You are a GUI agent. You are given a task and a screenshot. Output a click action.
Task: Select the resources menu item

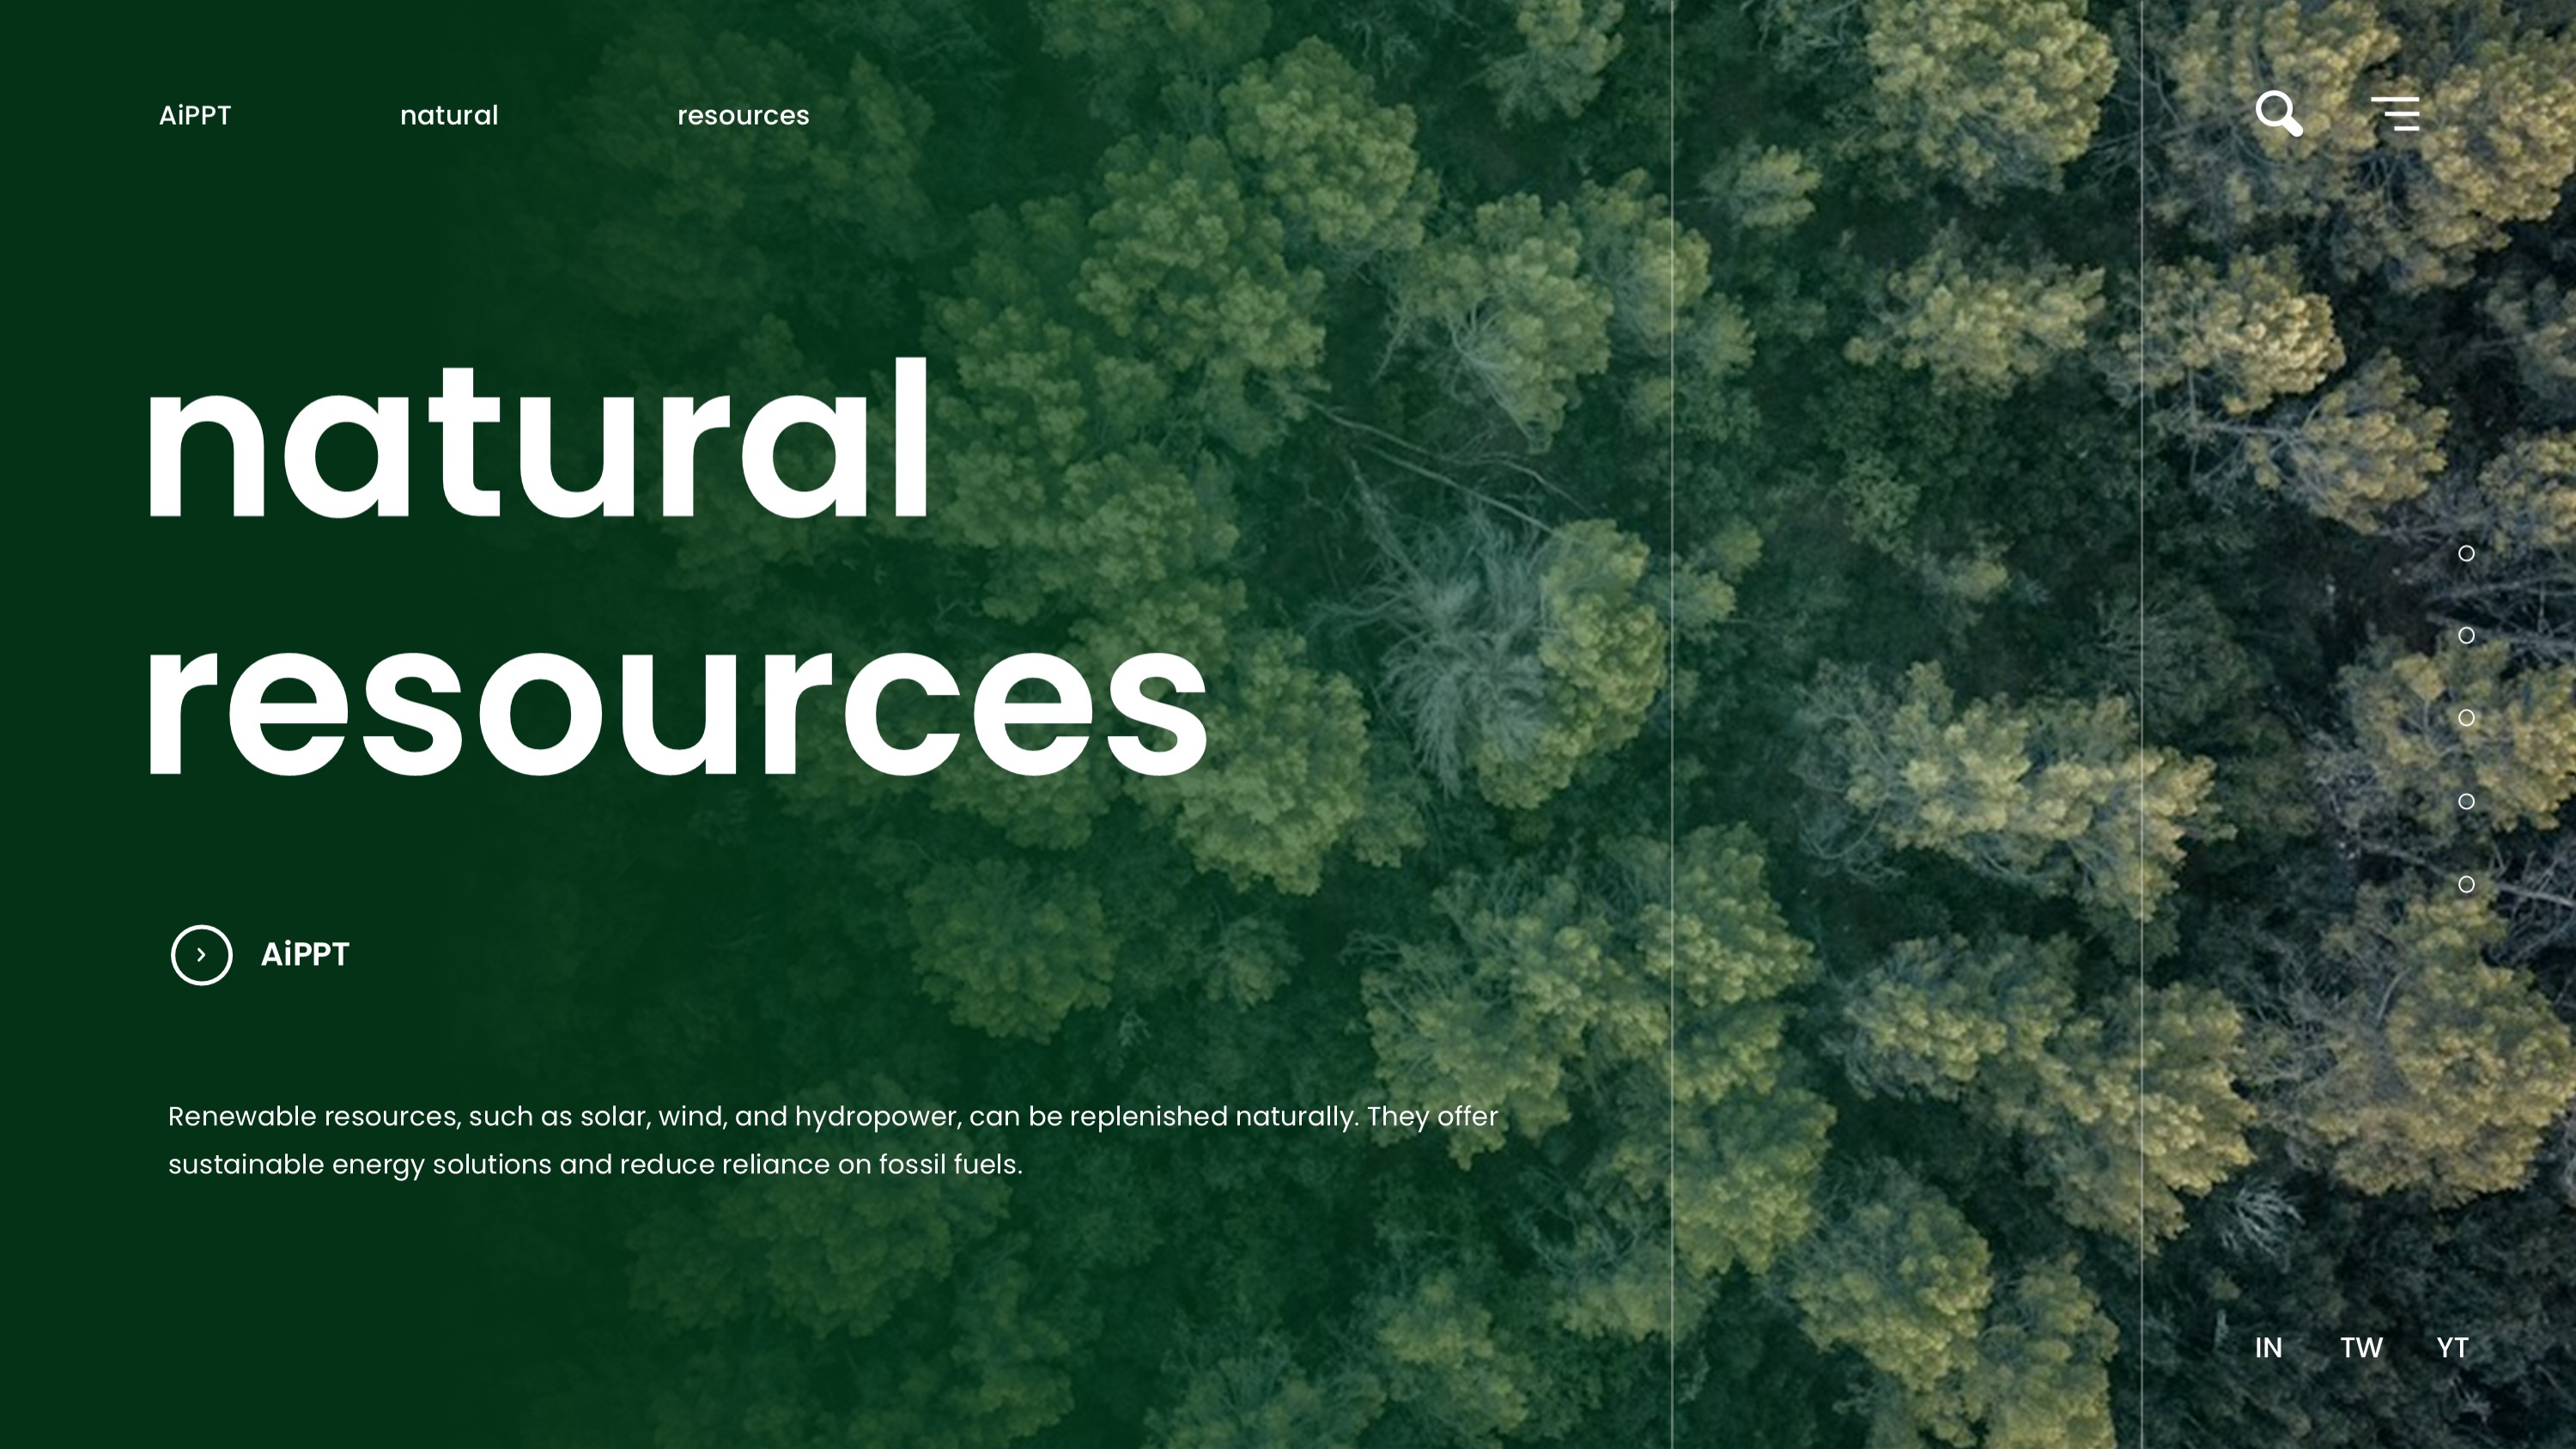pos(744,114)
